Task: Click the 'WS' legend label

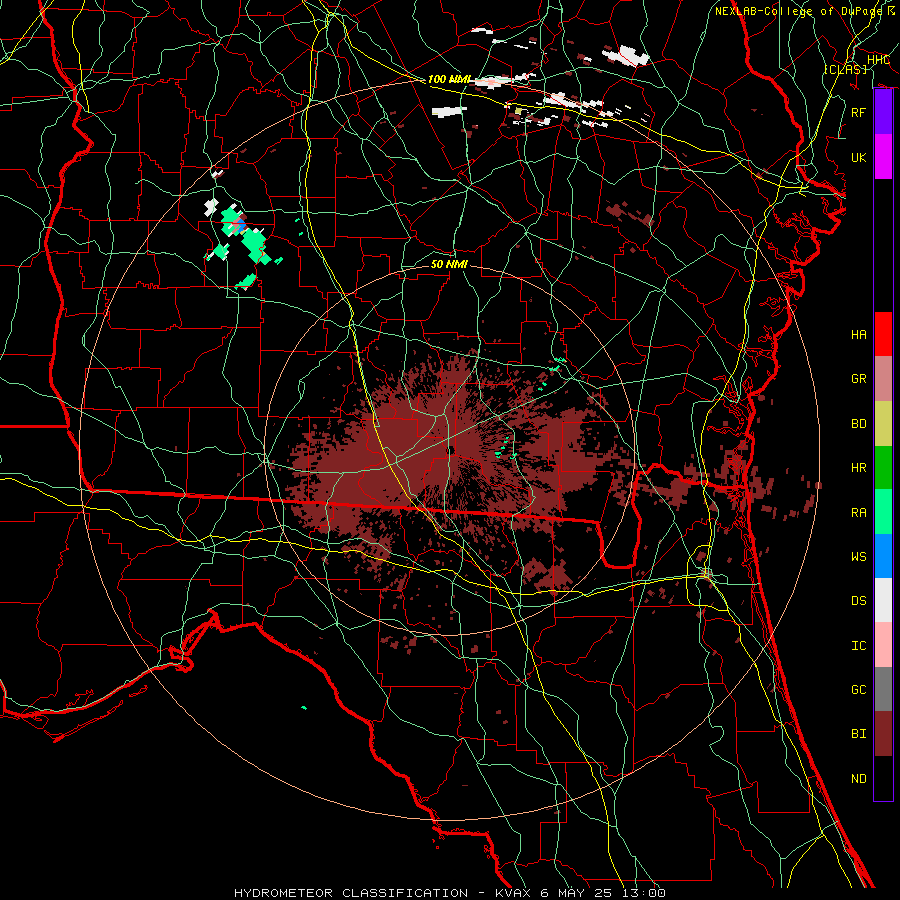Action: point(859,557)
